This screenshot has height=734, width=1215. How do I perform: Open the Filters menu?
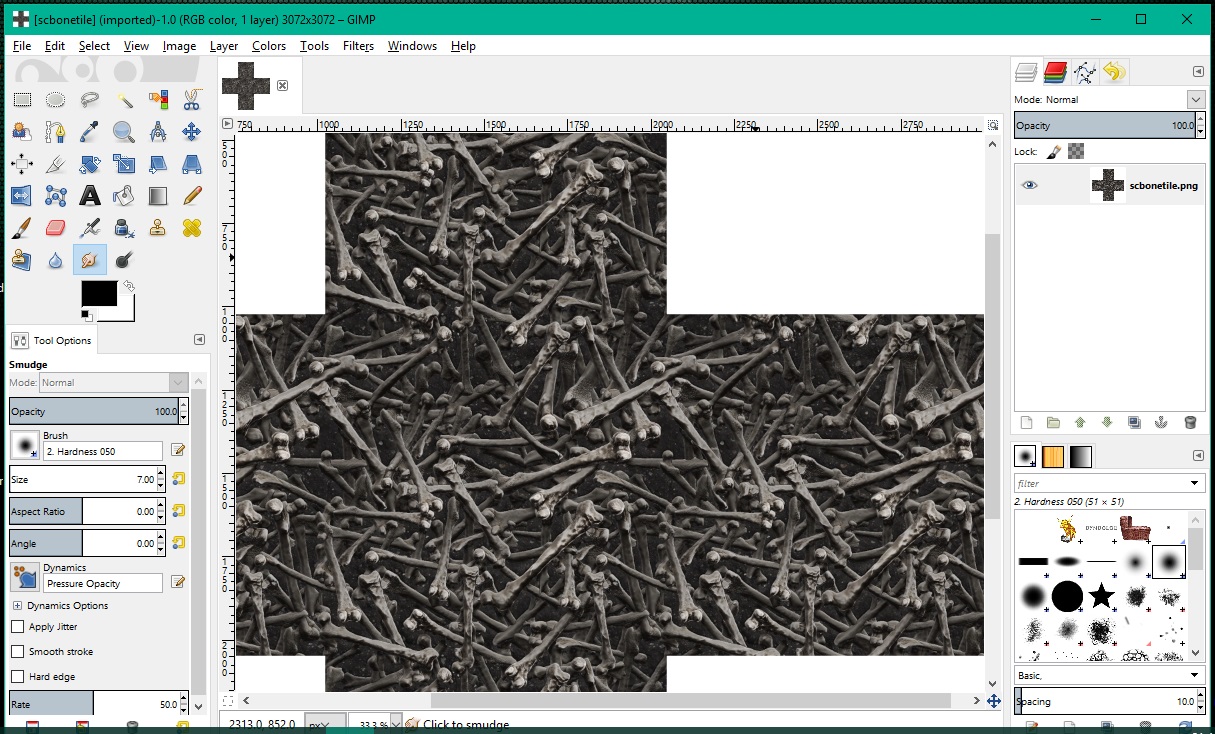(x=358, y=46)
